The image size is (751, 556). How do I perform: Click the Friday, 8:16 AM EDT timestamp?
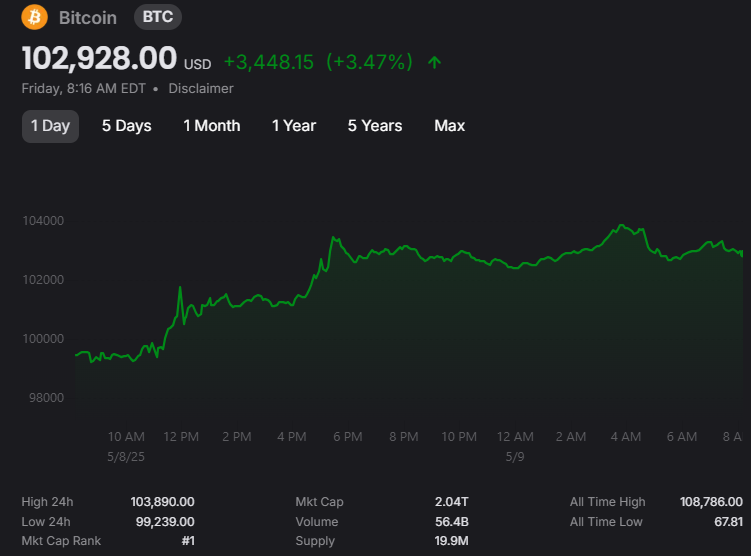pos(83,89)
